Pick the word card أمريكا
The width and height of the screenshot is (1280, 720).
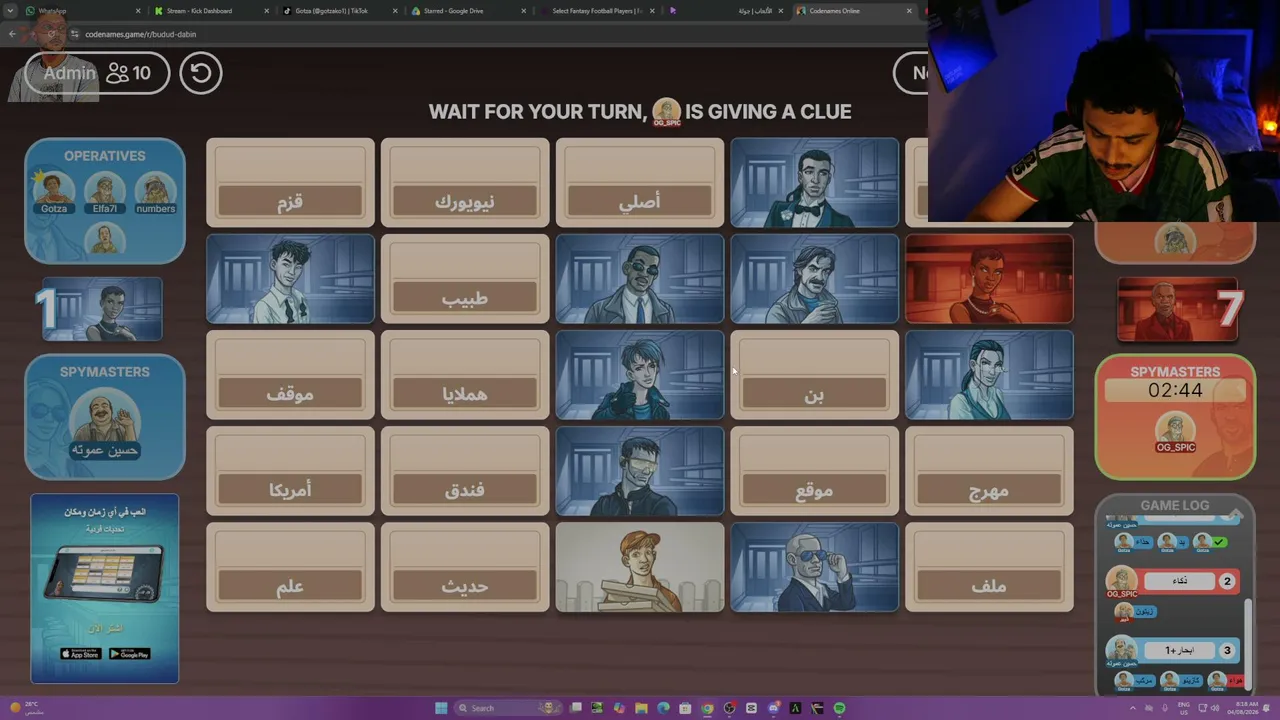(290, 471)
